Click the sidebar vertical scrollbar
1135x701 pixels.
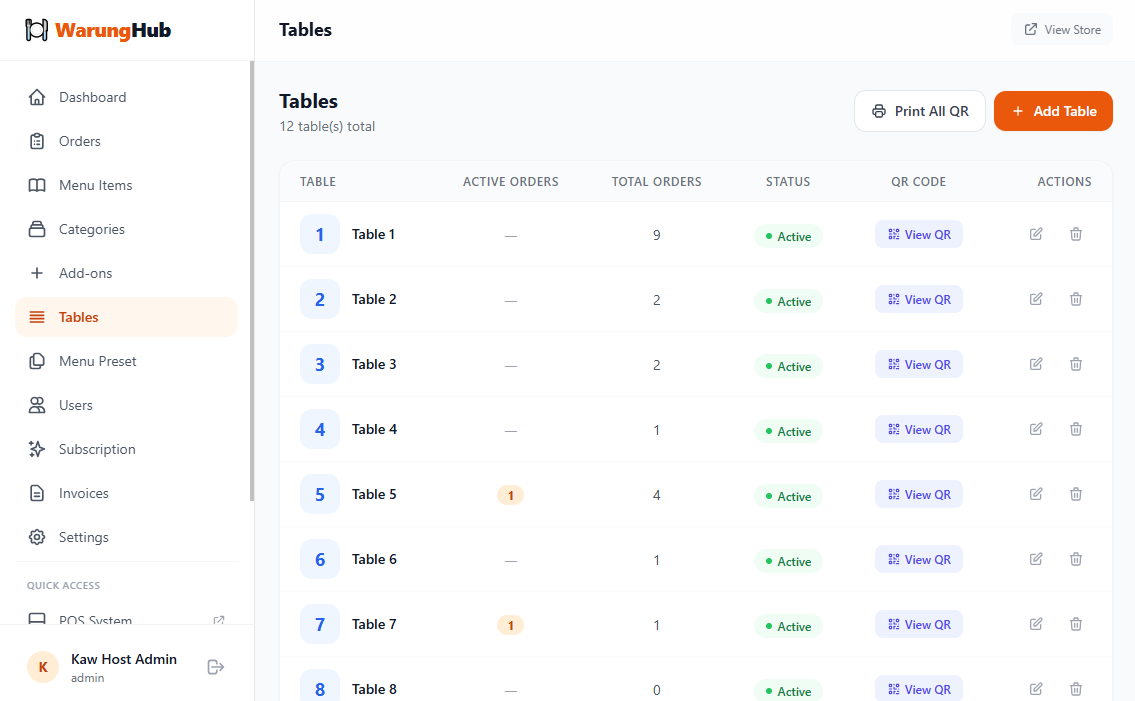tap(252, 280)
